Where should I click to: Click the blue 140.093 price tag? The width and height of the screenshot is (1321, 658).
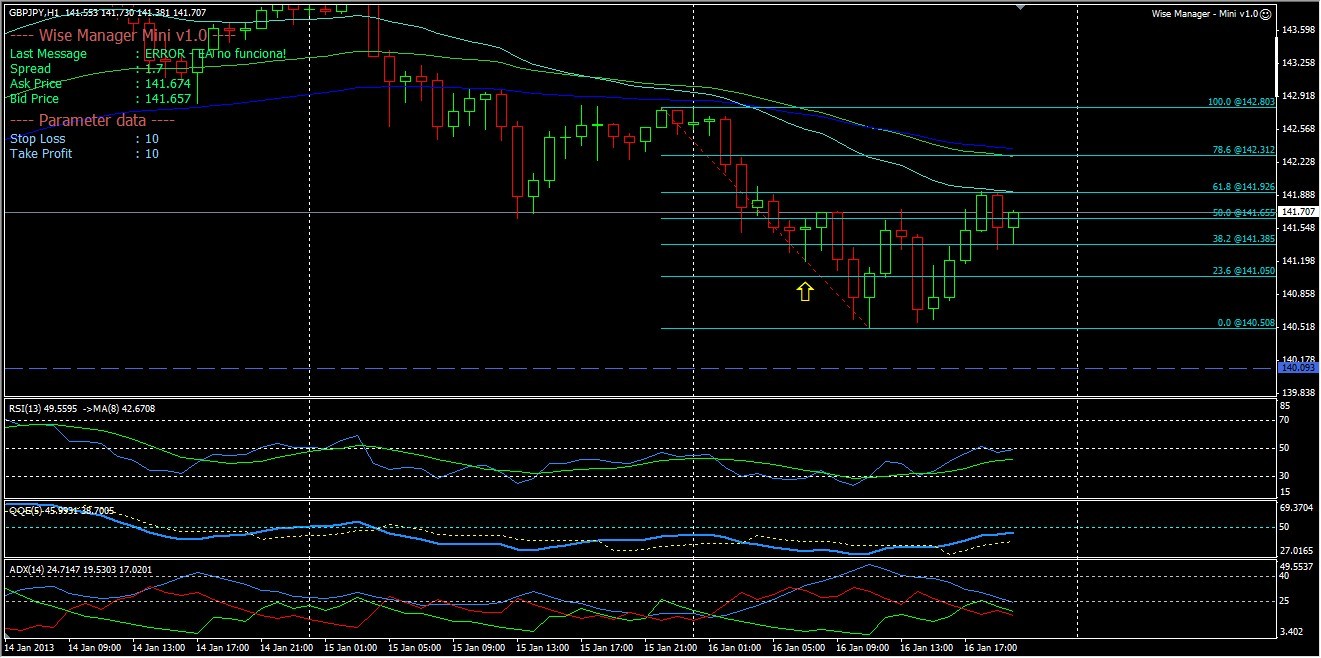coord(1297,369)
